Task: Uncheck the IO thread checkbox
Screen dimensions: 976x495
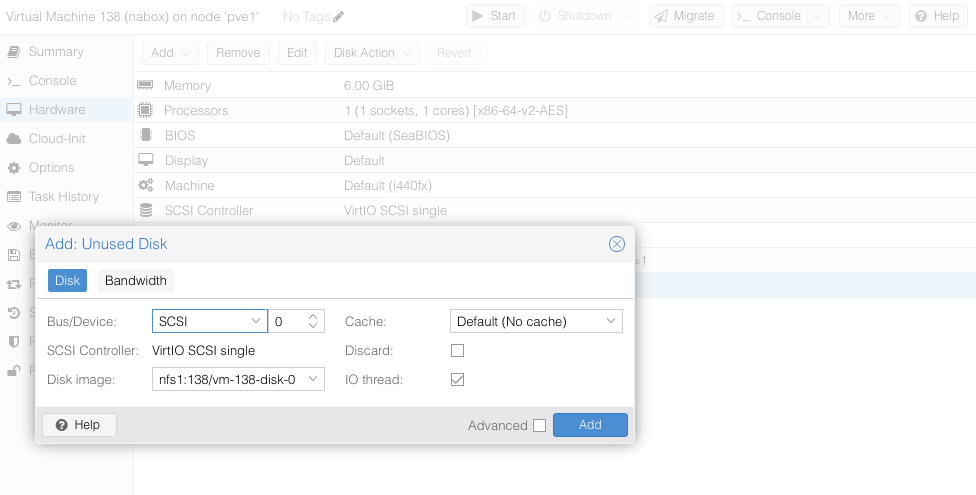Action: click(x=458, y=379)
